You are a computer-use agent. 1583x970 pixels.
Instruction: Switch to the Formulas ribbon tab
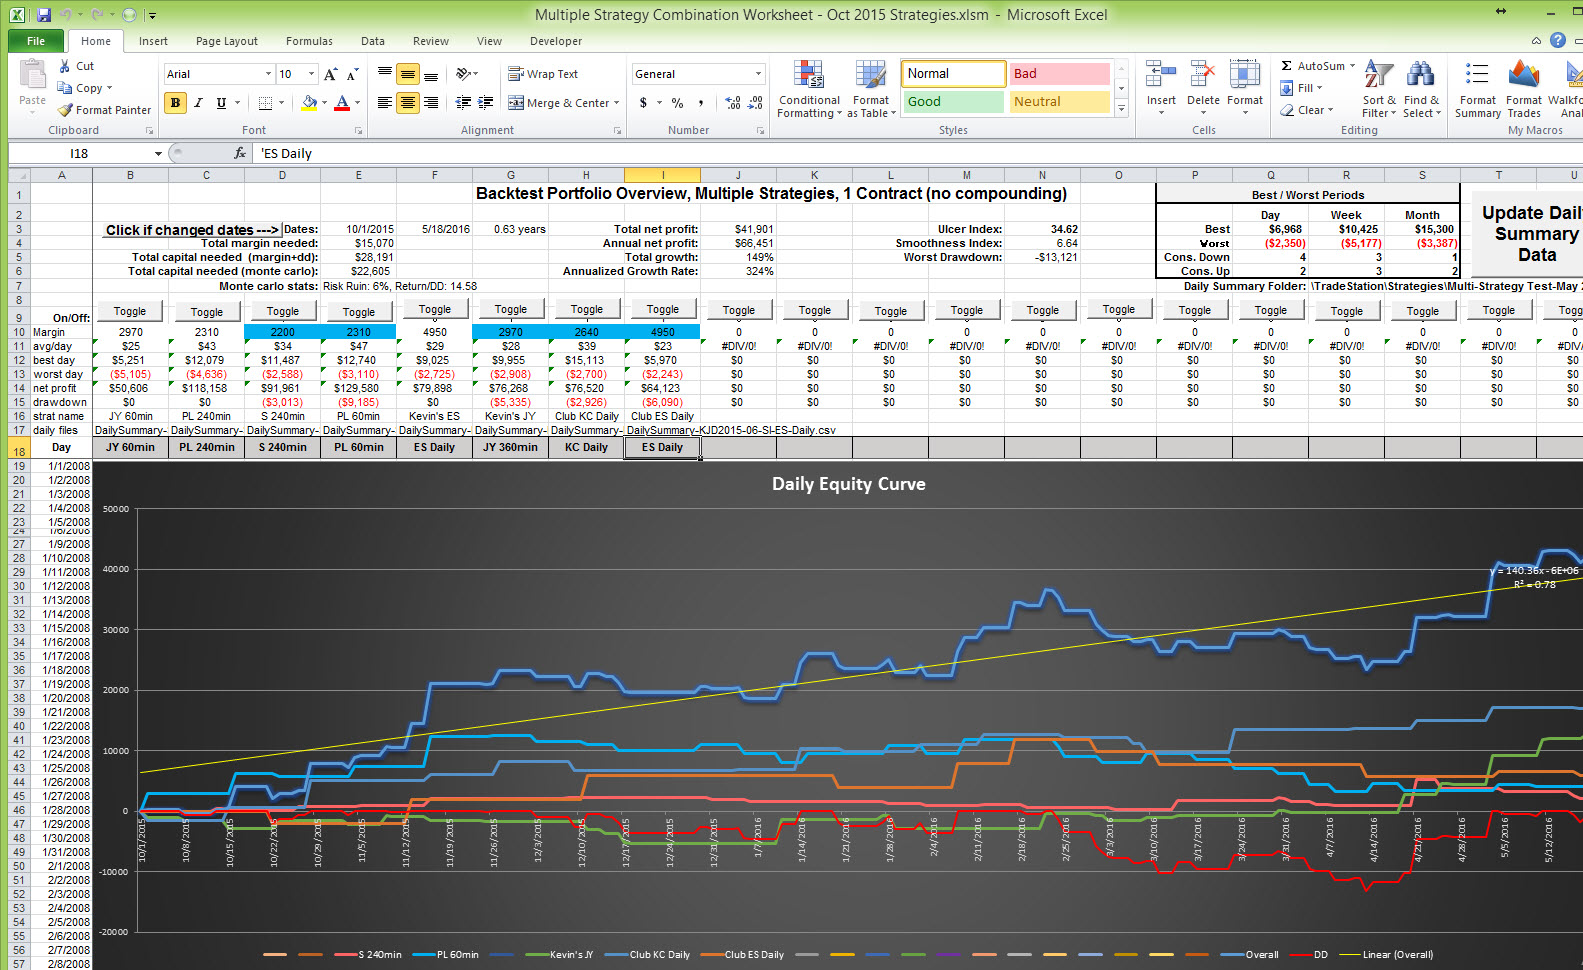[309, 41]
